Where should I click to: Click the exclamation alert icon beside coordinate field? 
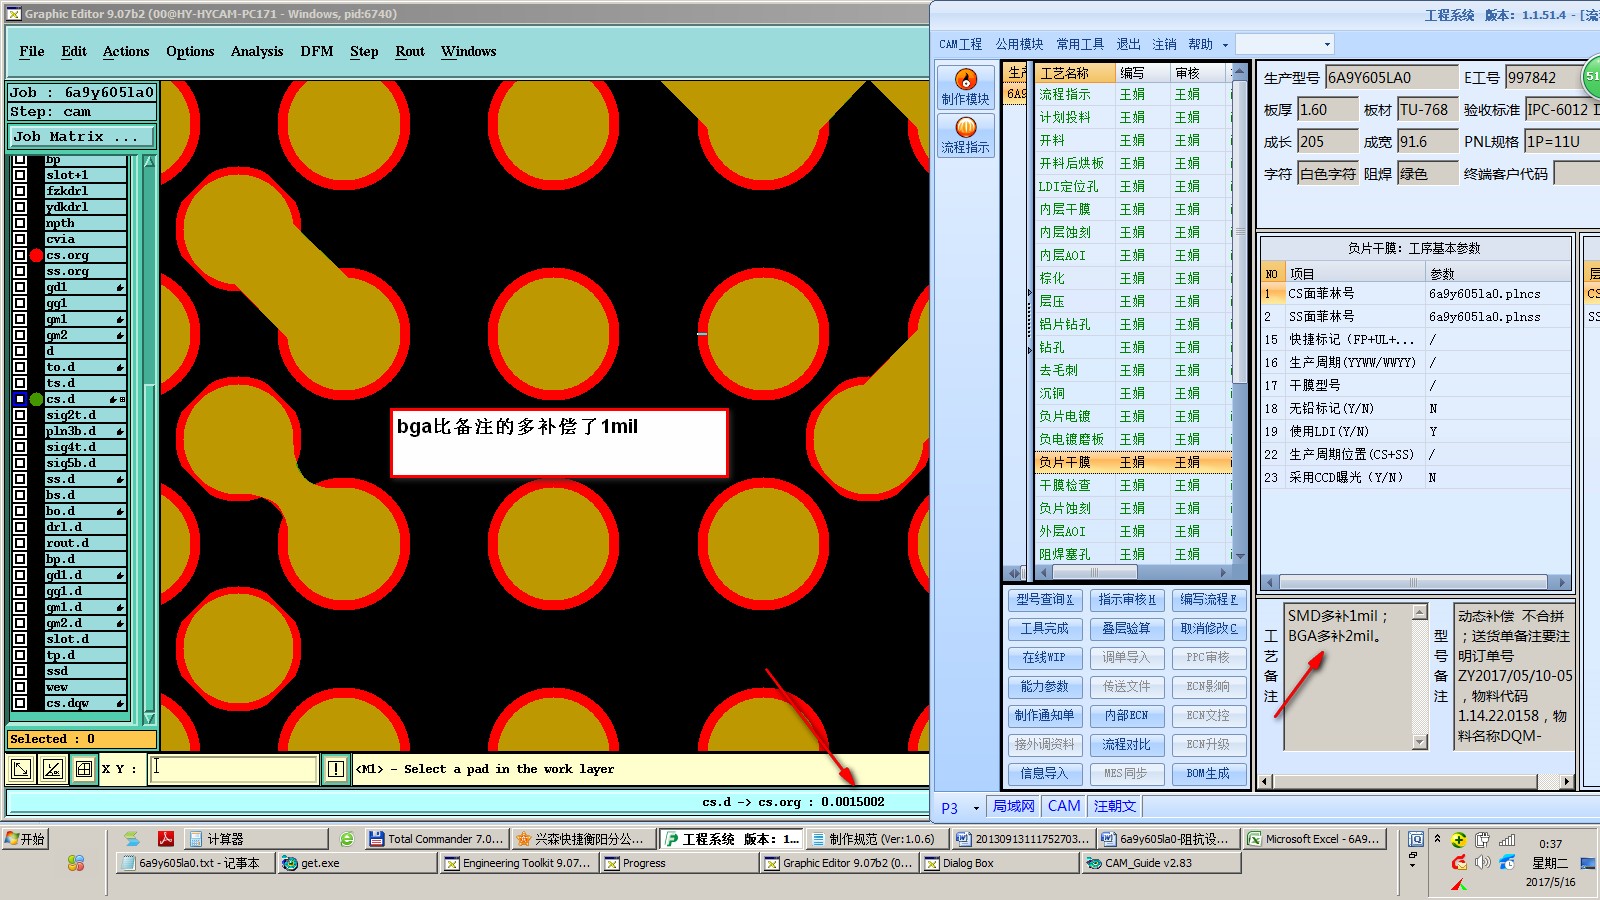click(335, 769)
